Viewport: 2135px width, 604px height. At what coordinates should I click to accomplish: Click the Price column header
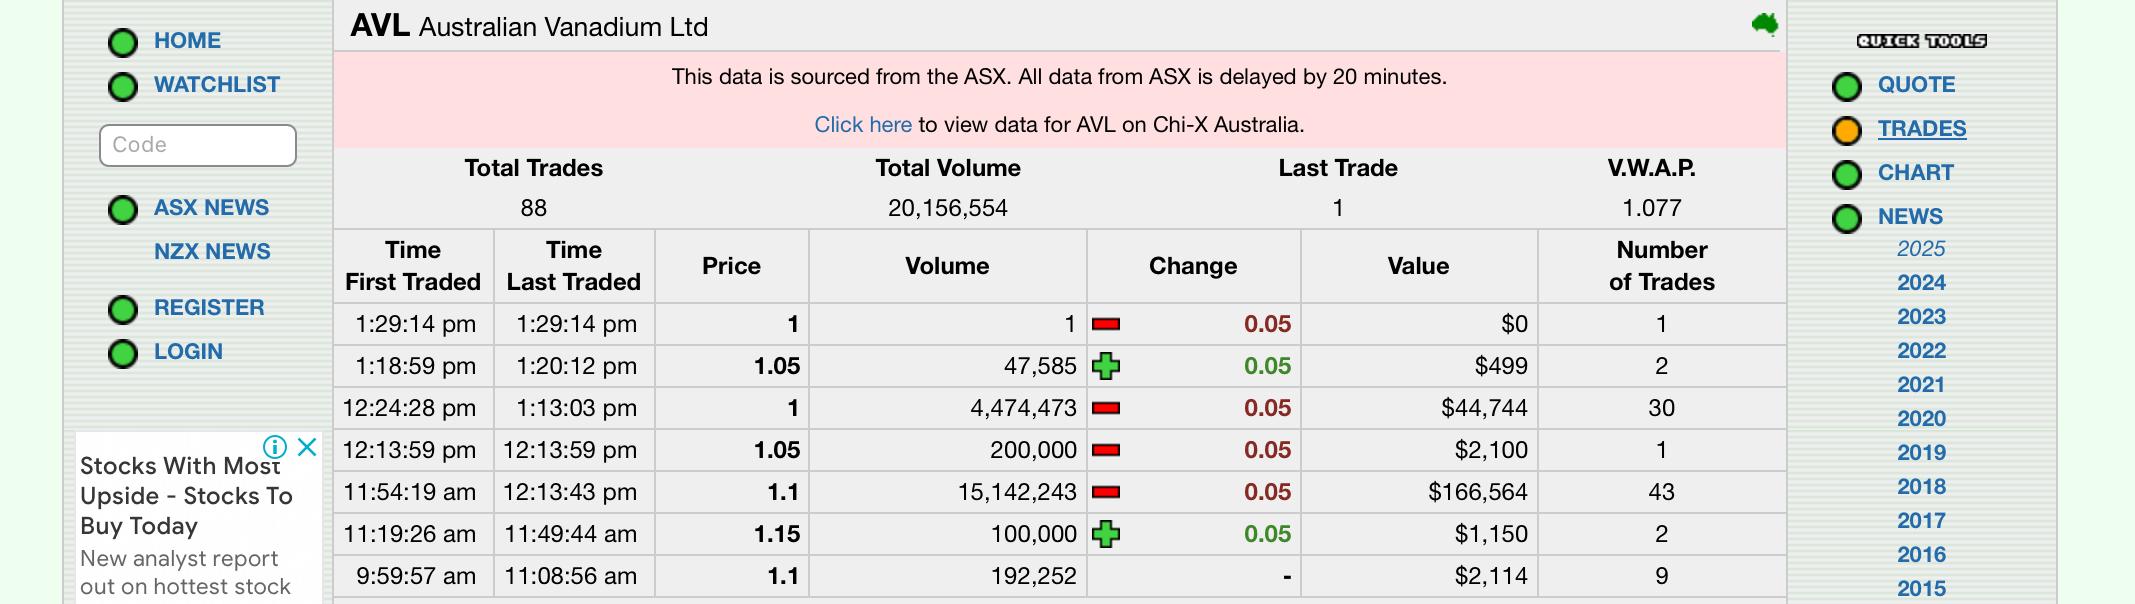click(x=731, y=266)
